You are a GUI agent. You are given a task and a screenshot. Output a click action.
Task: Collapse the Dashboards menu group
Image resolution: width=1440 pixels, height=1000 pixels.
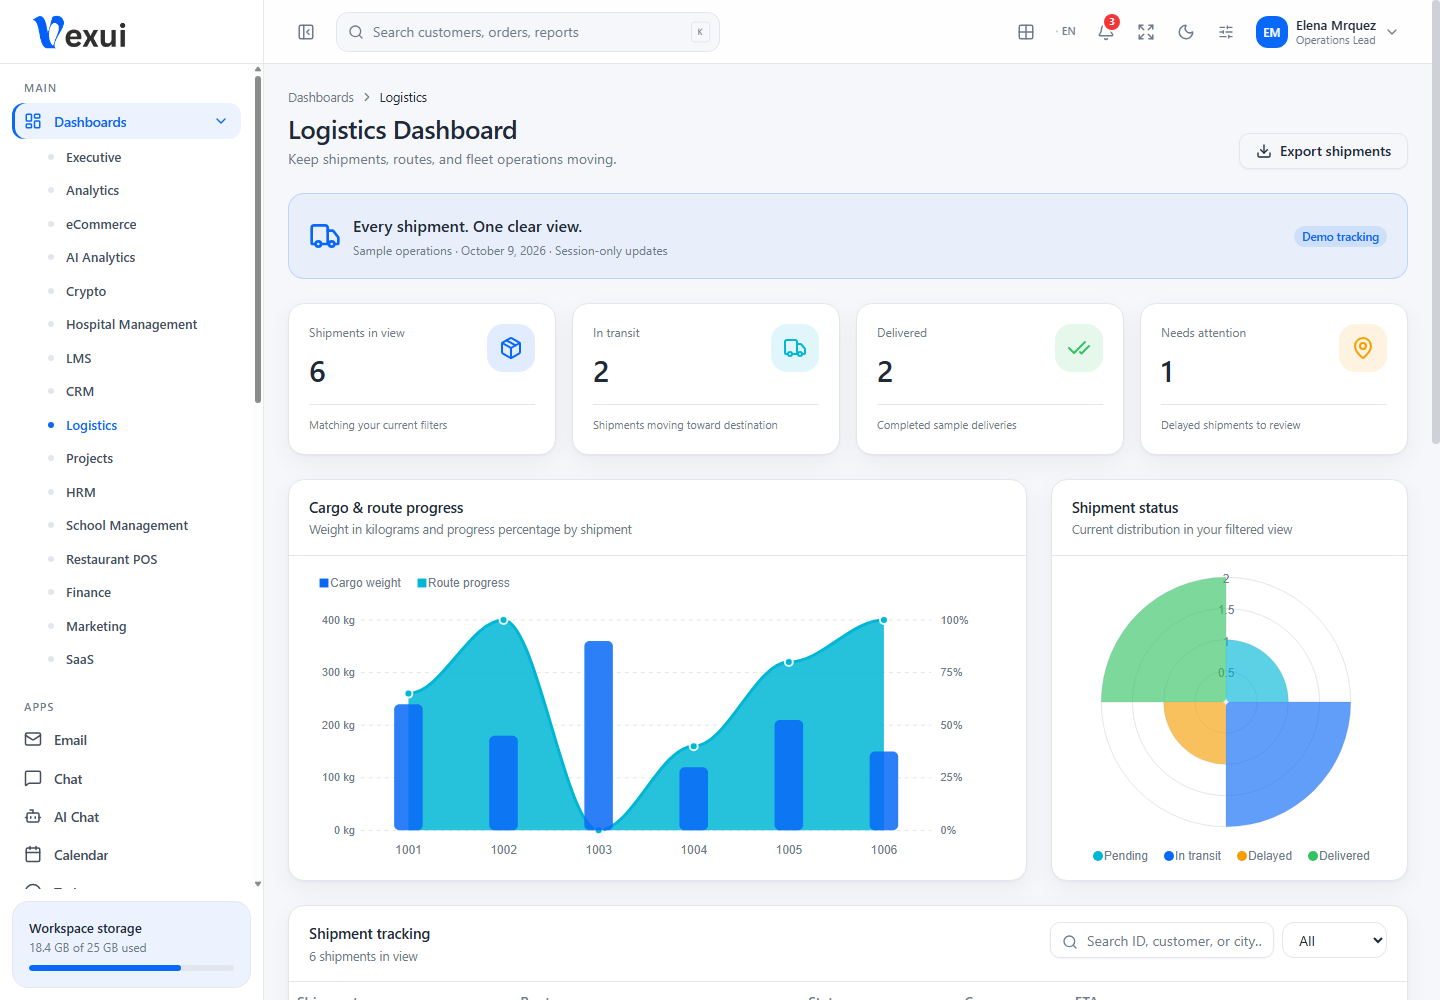[126, 122]
